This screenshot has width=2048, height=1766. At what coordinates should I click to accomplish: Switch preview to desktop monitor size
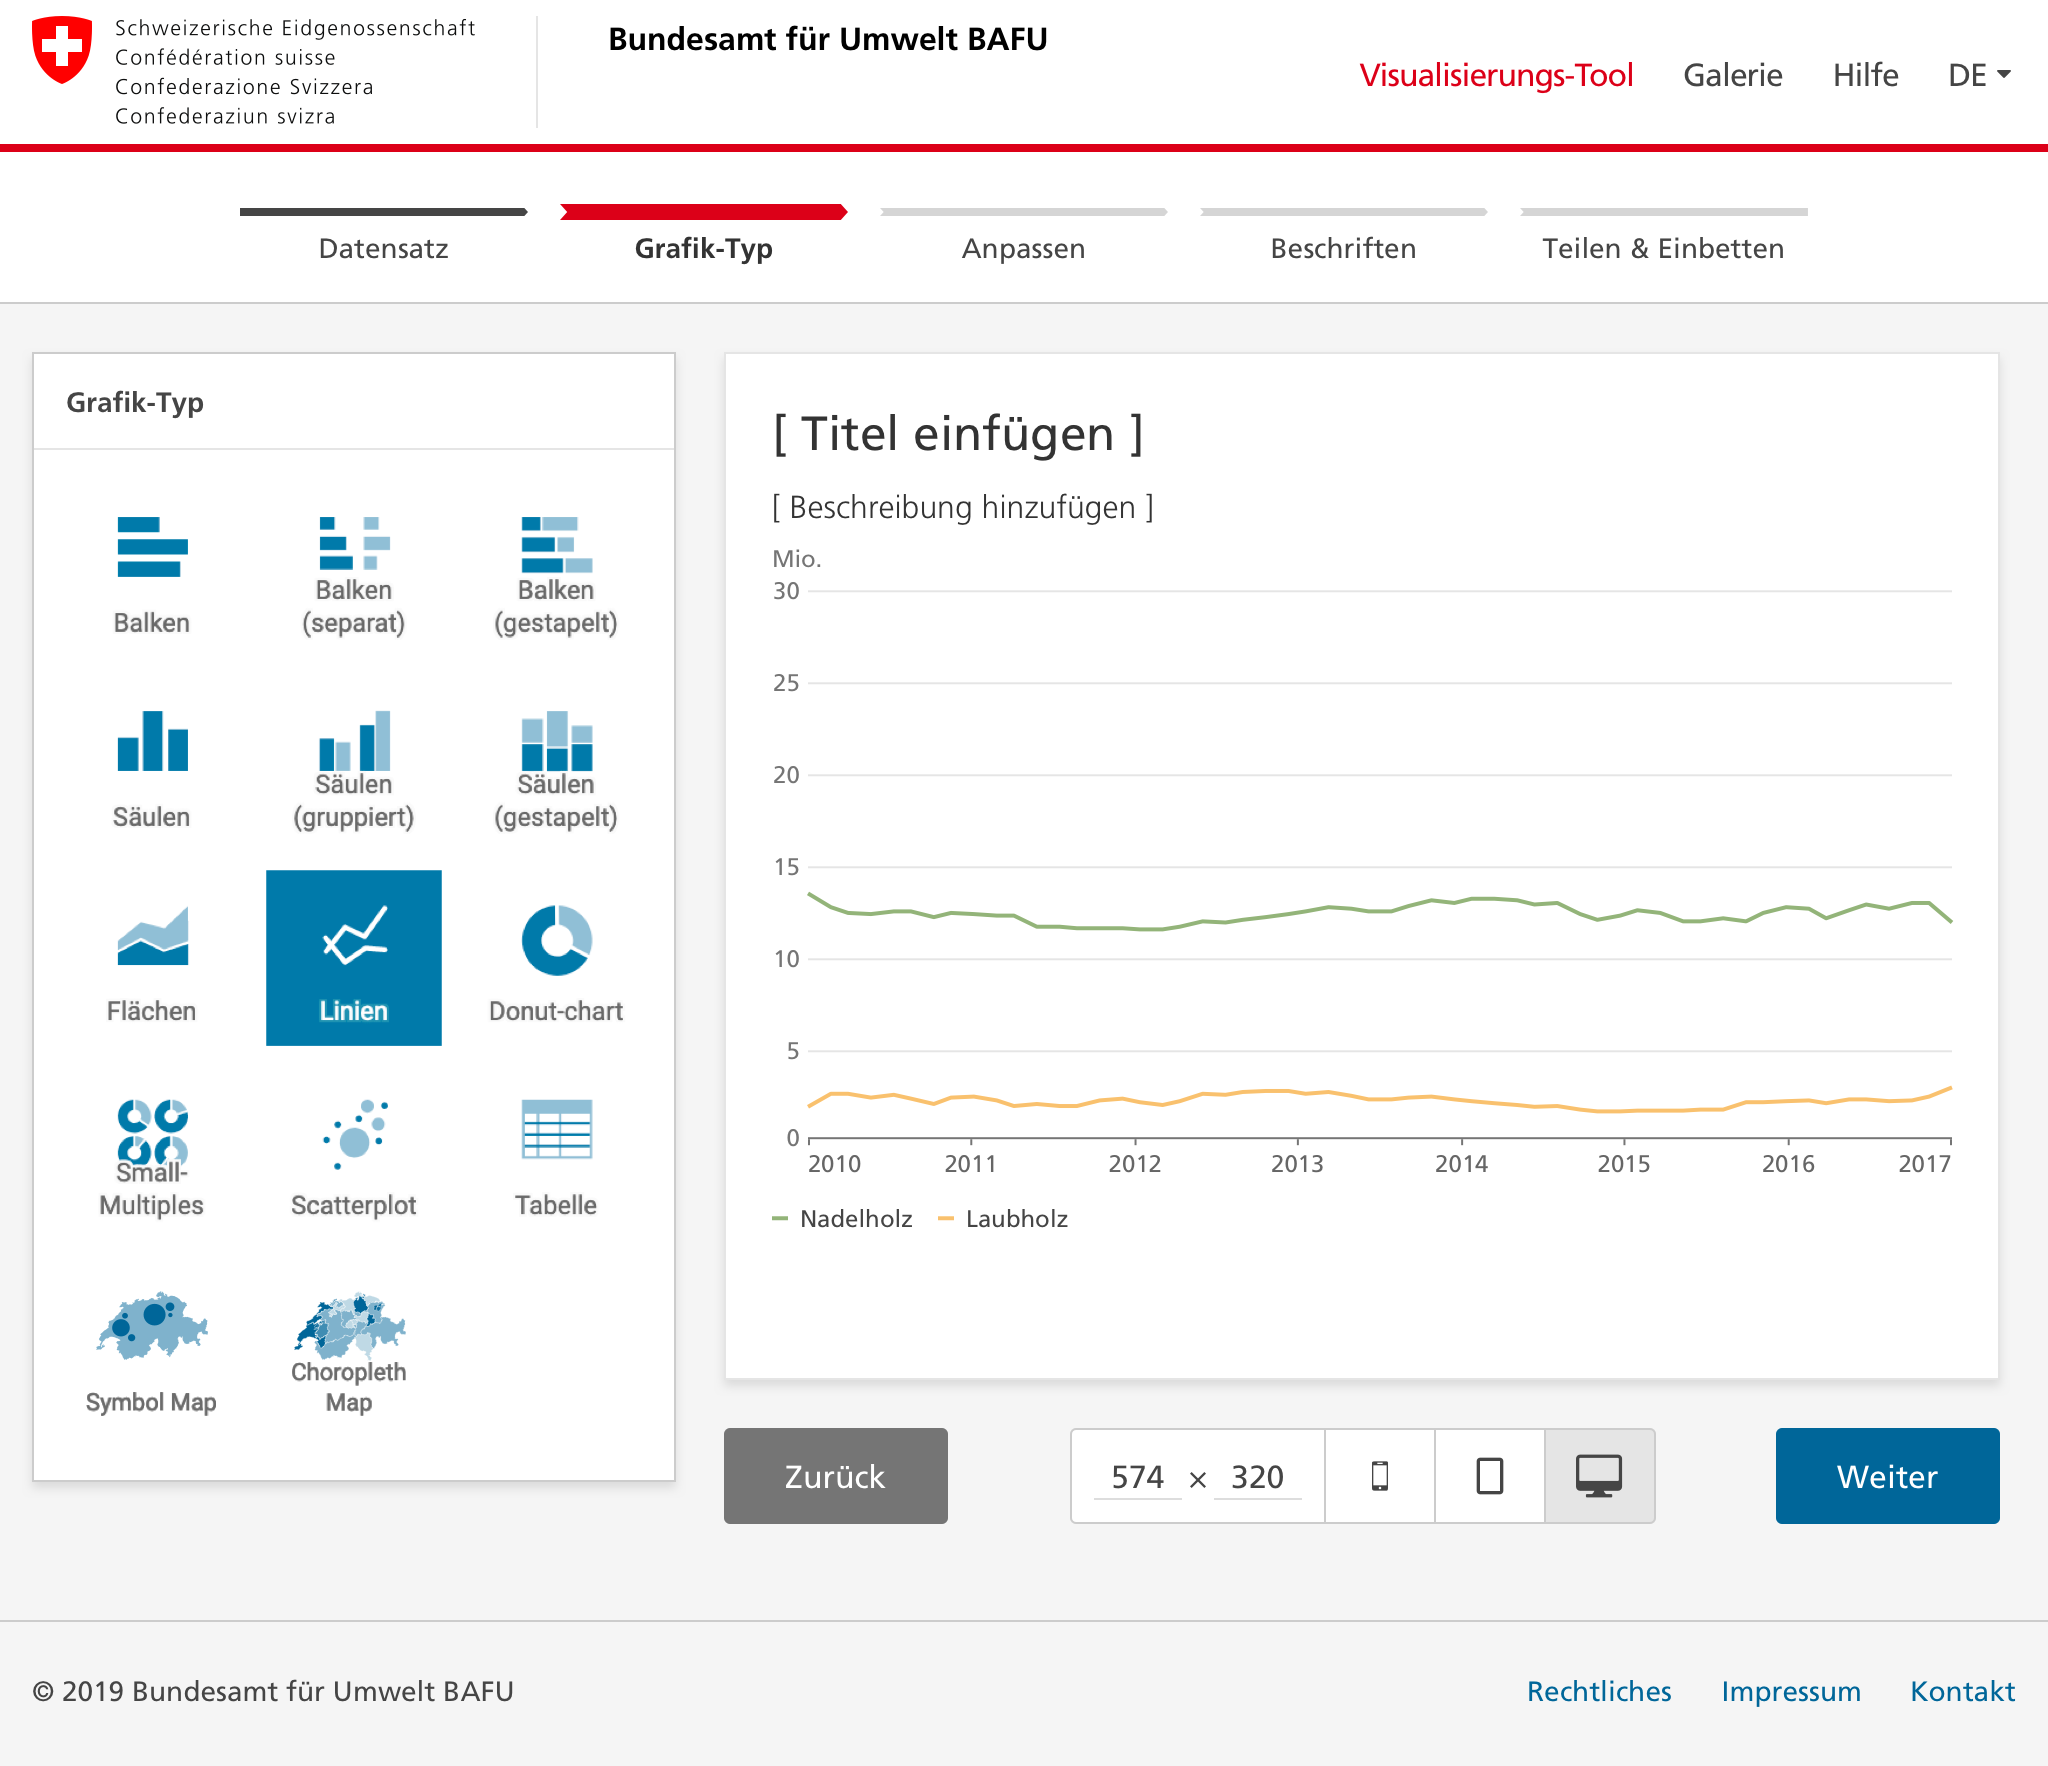click(x=1599, y=1476)
